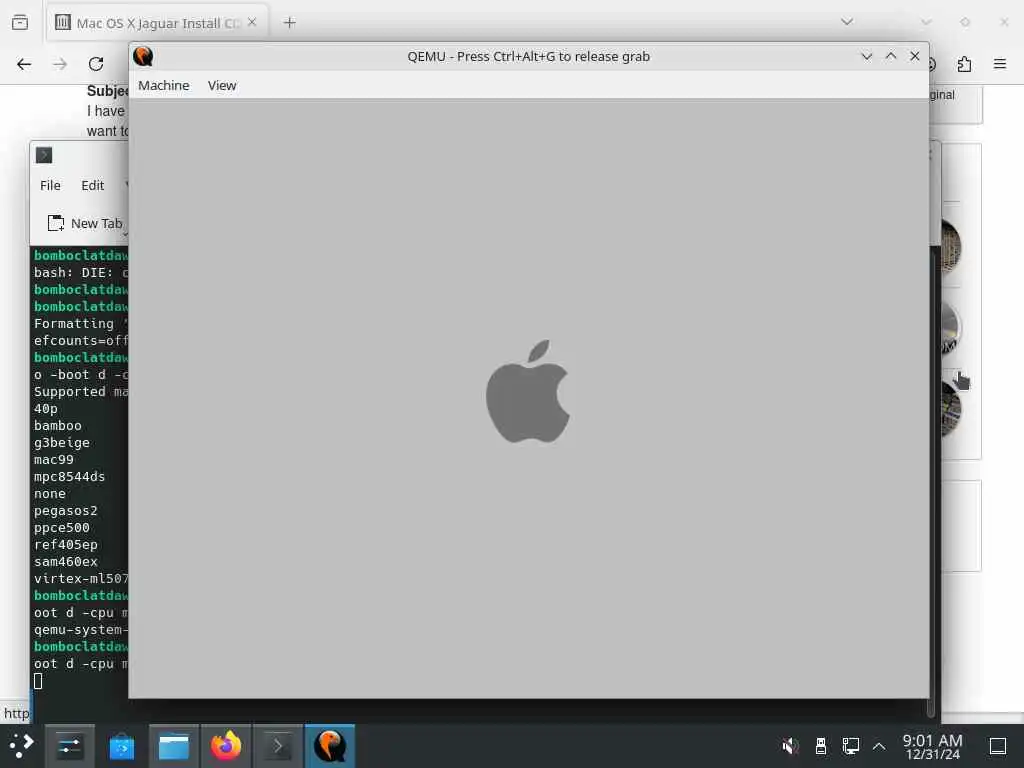1024x768 pixels.
Task: Reload the browser page
Action: click(96, 64)
